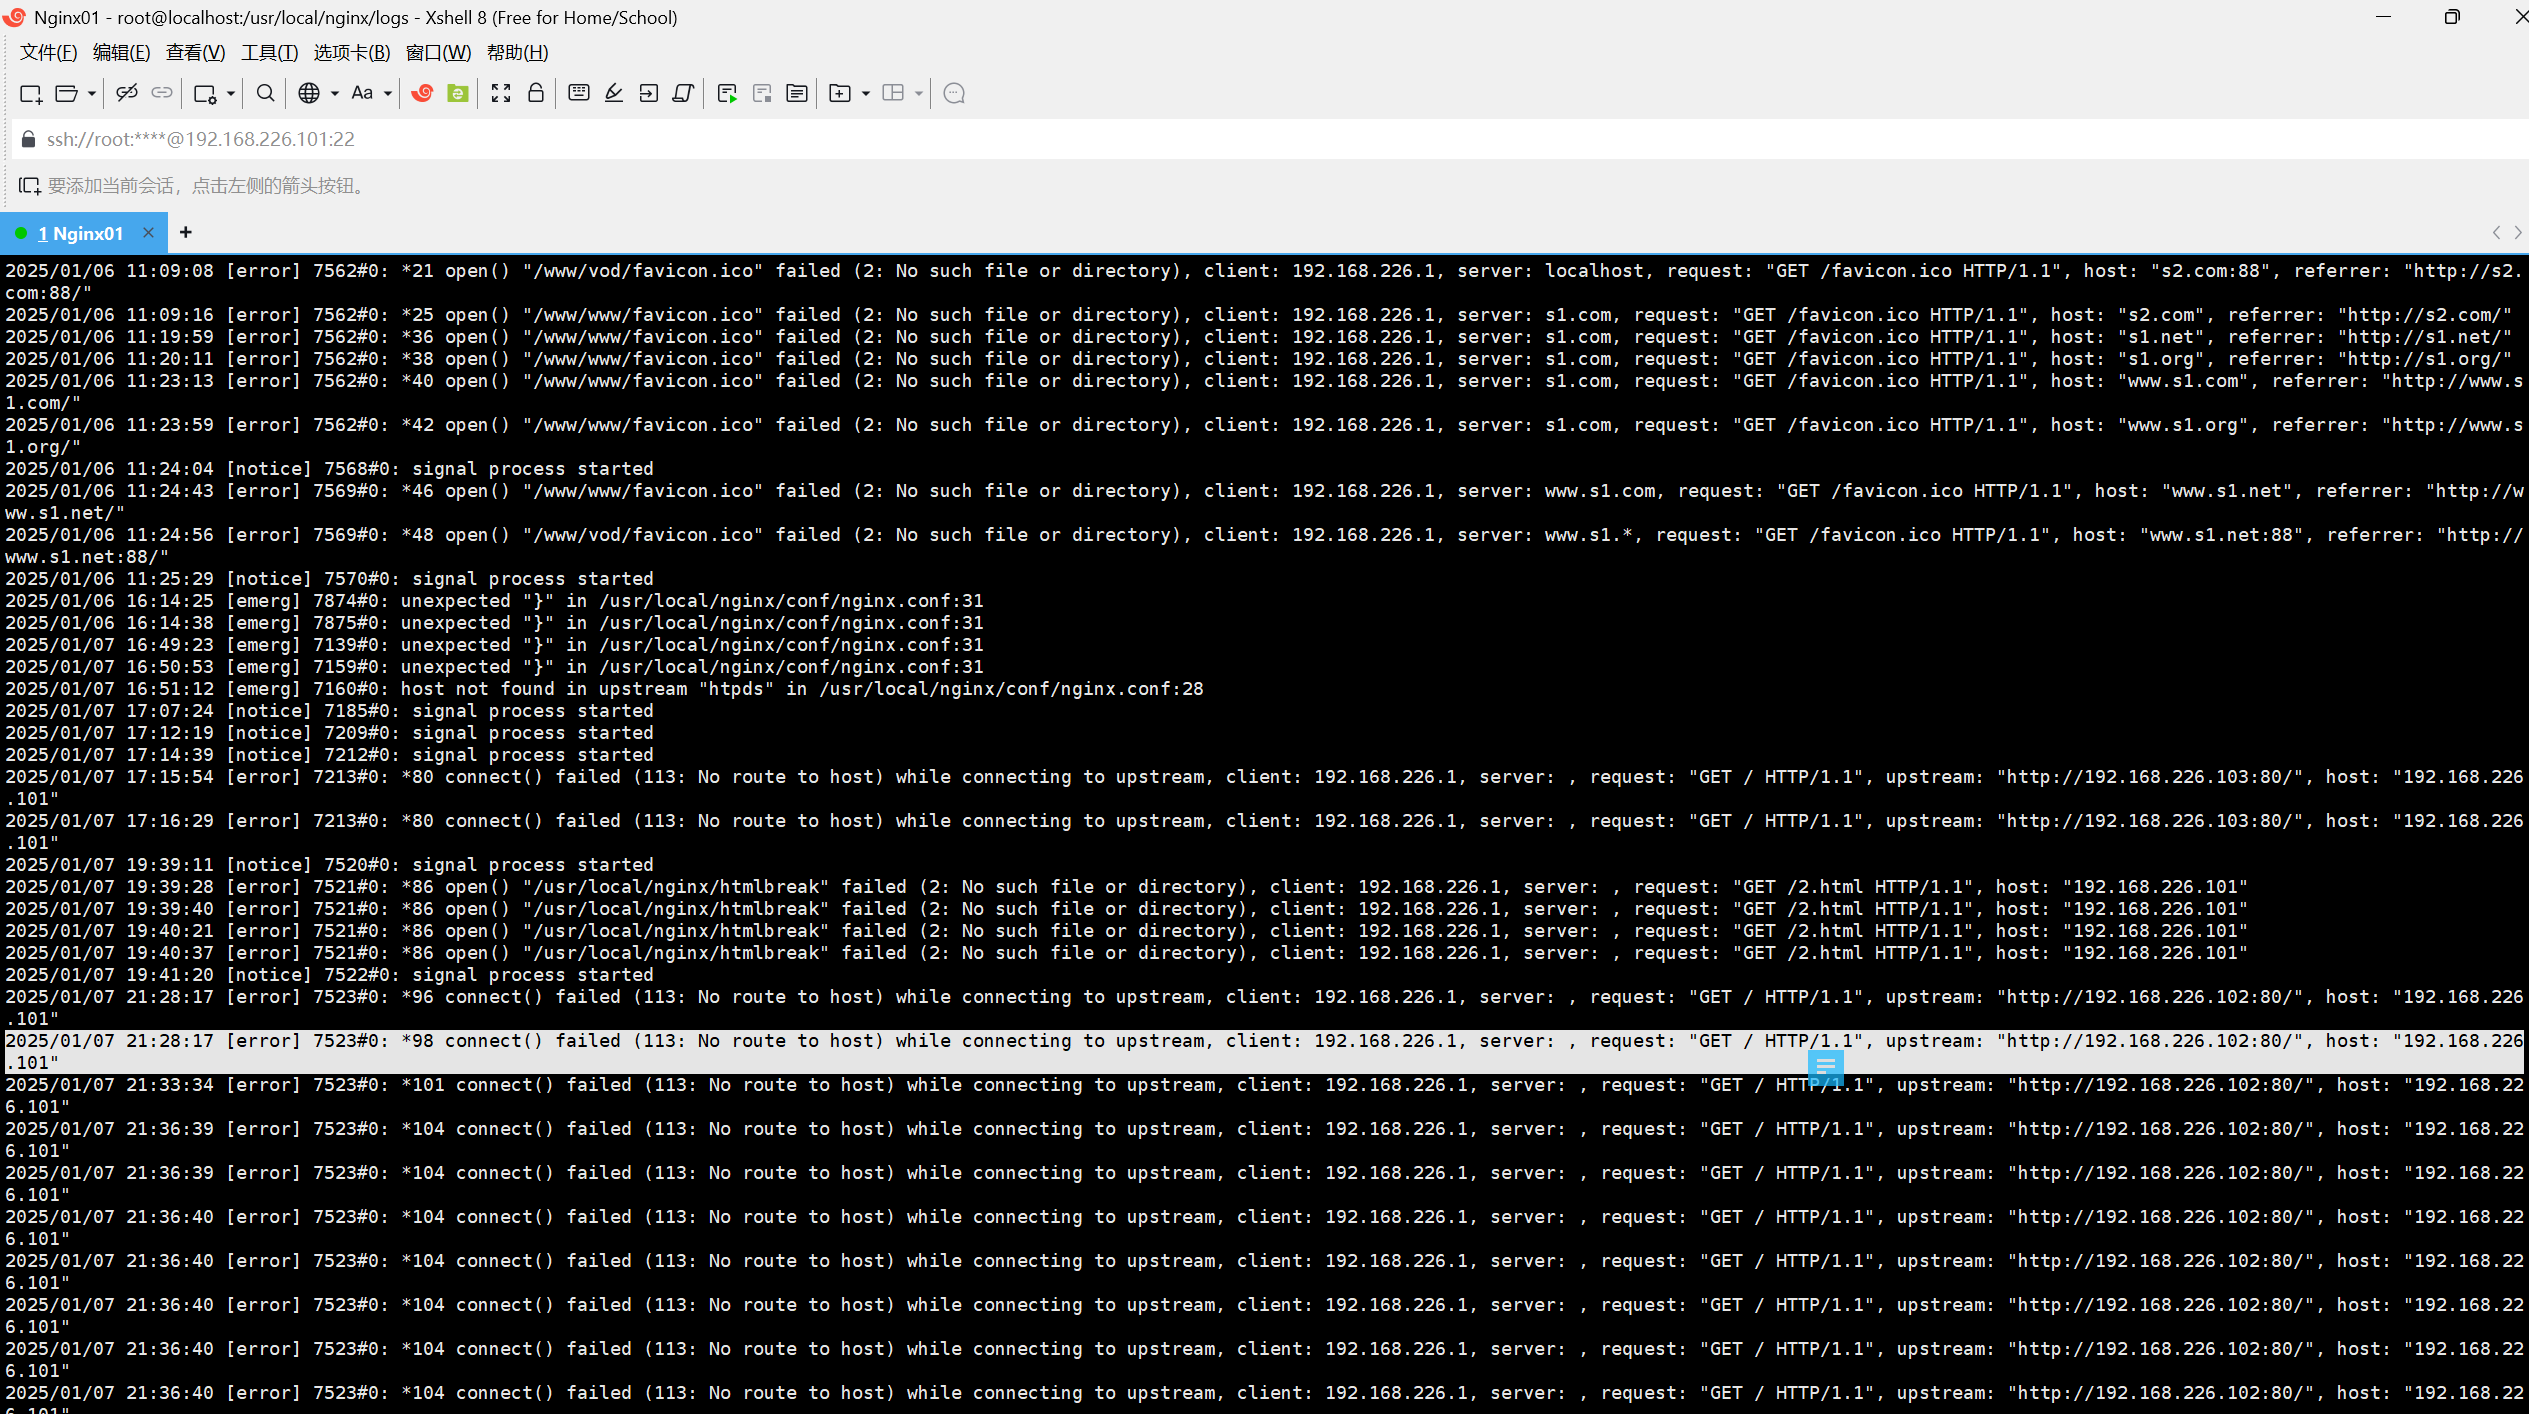Image resolution: width=2529 pixels, height=1414 pixels.
Task: Toggle the screen lock padlock icon
Action: pos(536,93)
